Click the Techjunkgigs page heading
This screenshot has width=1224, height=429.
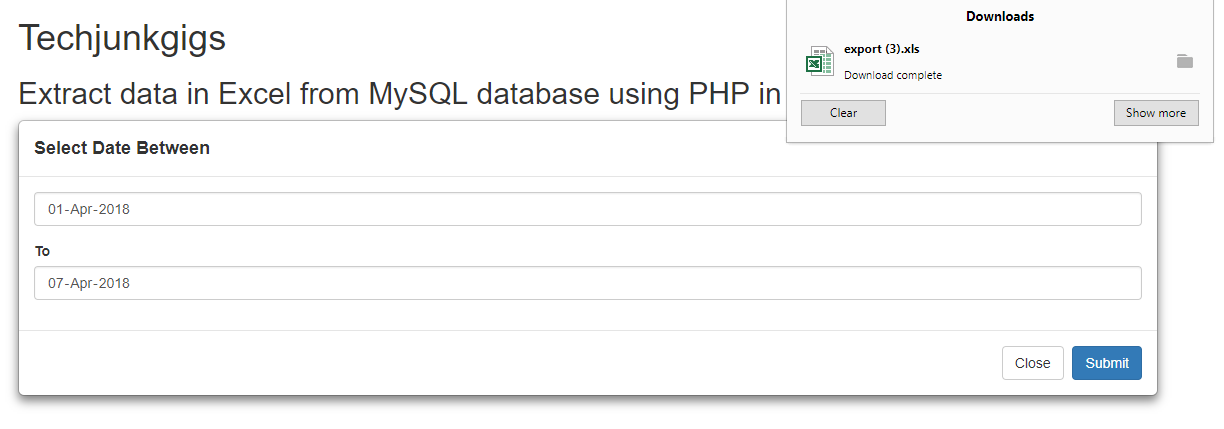point(122,38)
